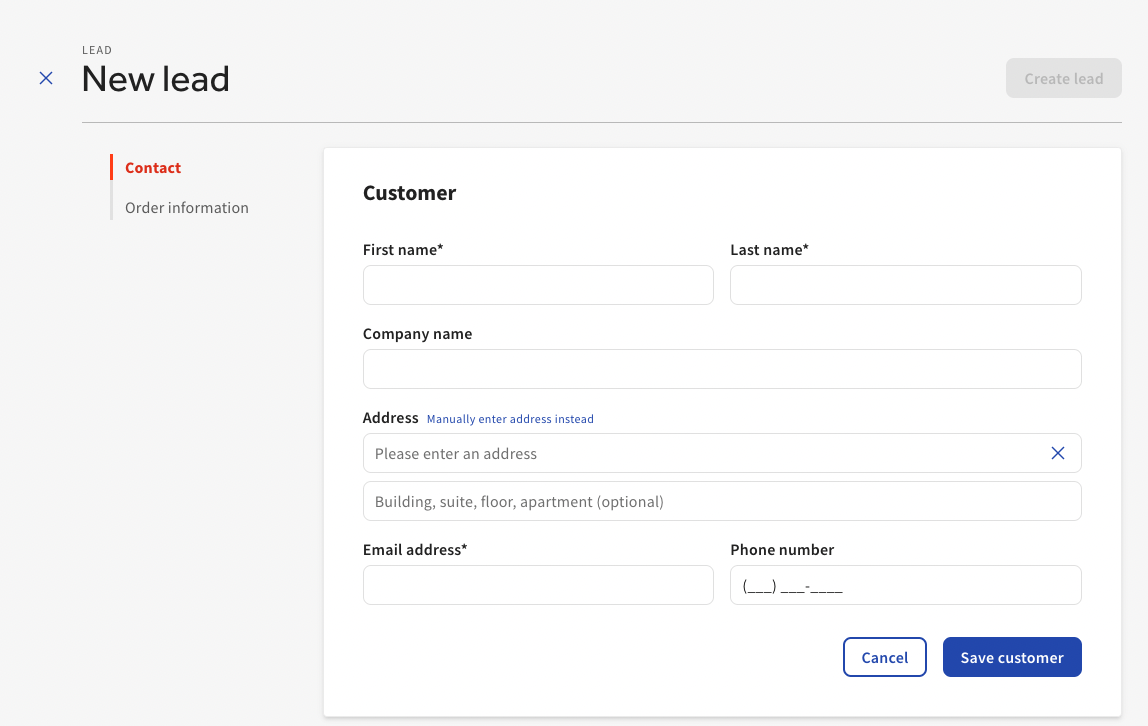The height and width of the screenshot is (726, 1148).
Task: Click the address search input
Action: 700,453
